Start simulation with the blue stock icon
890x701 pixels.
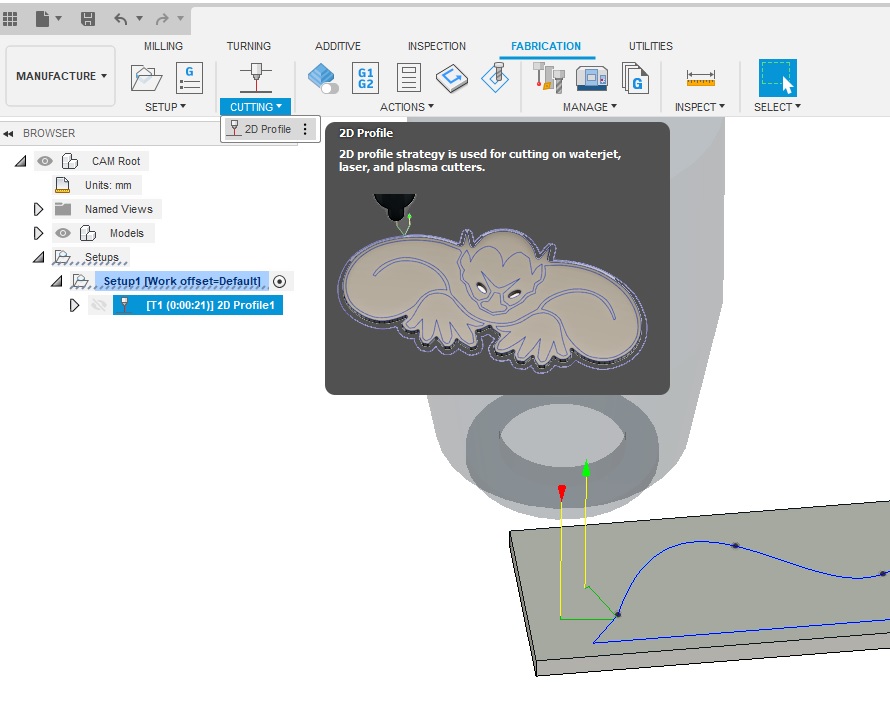pos(322,78)
